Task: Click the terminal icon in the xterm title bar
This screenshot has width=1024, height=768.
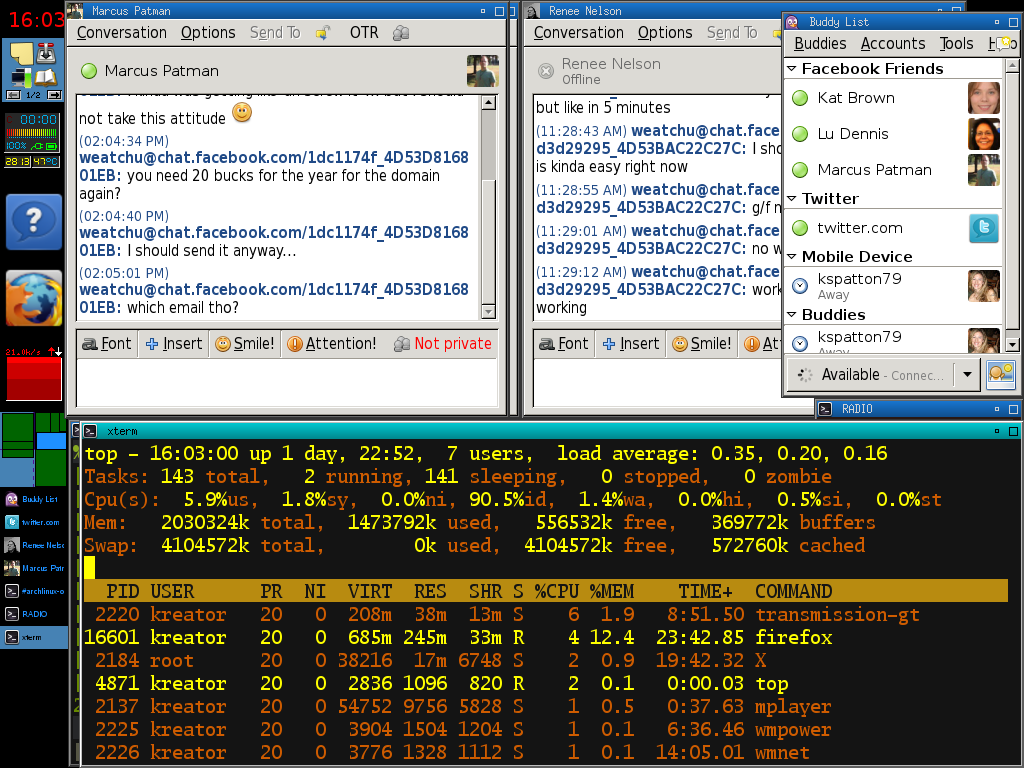Action: click(90, 431)
